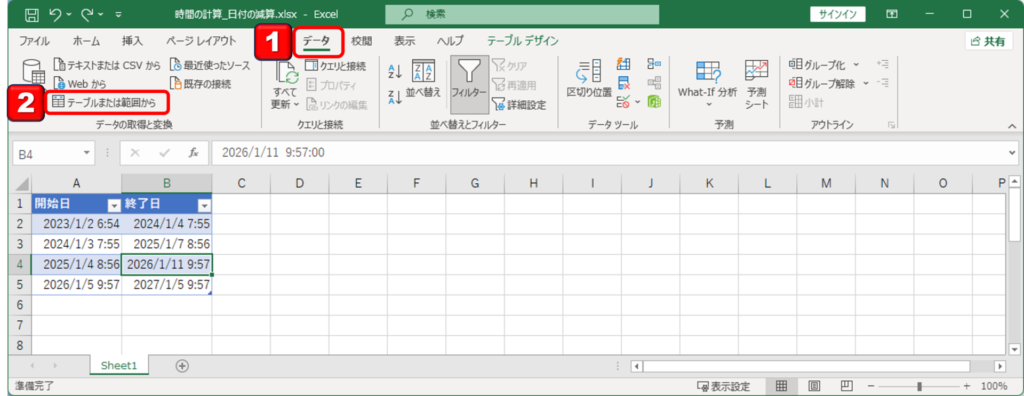Open What-If 分析 menu

[x=707, y=84]
